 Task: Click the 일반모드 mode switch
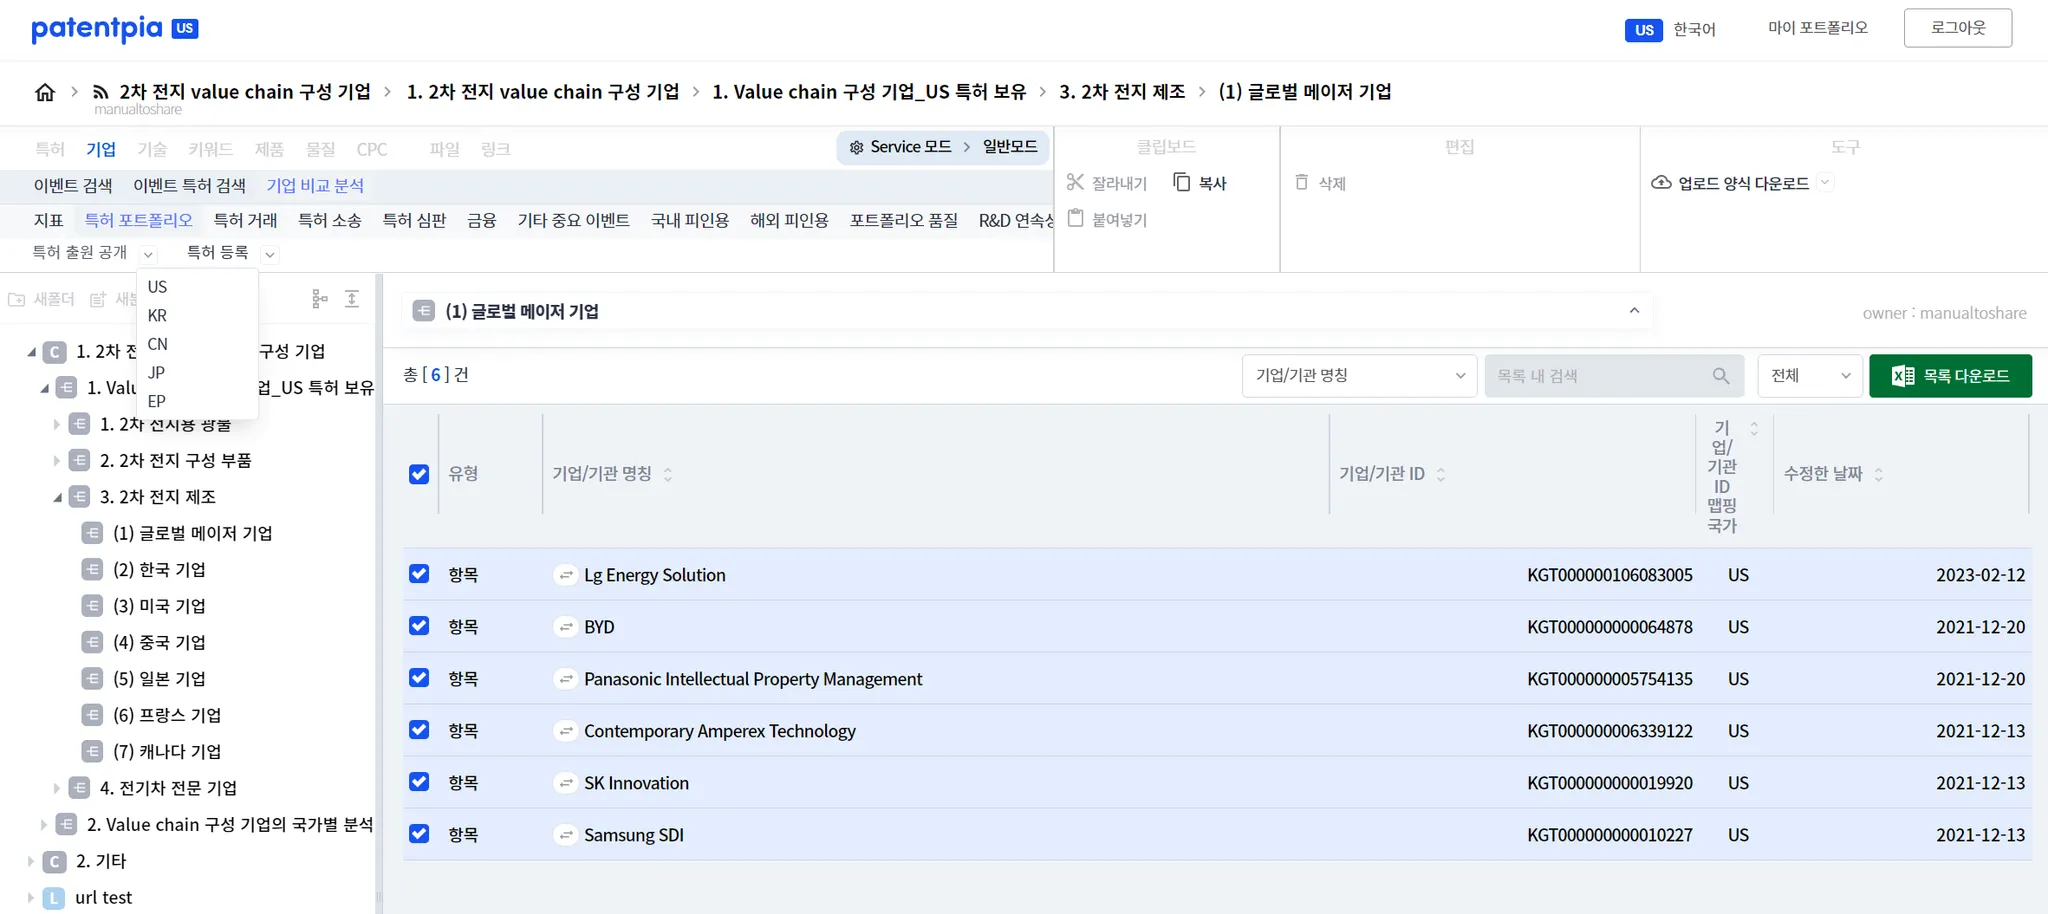coord(1010,147)
